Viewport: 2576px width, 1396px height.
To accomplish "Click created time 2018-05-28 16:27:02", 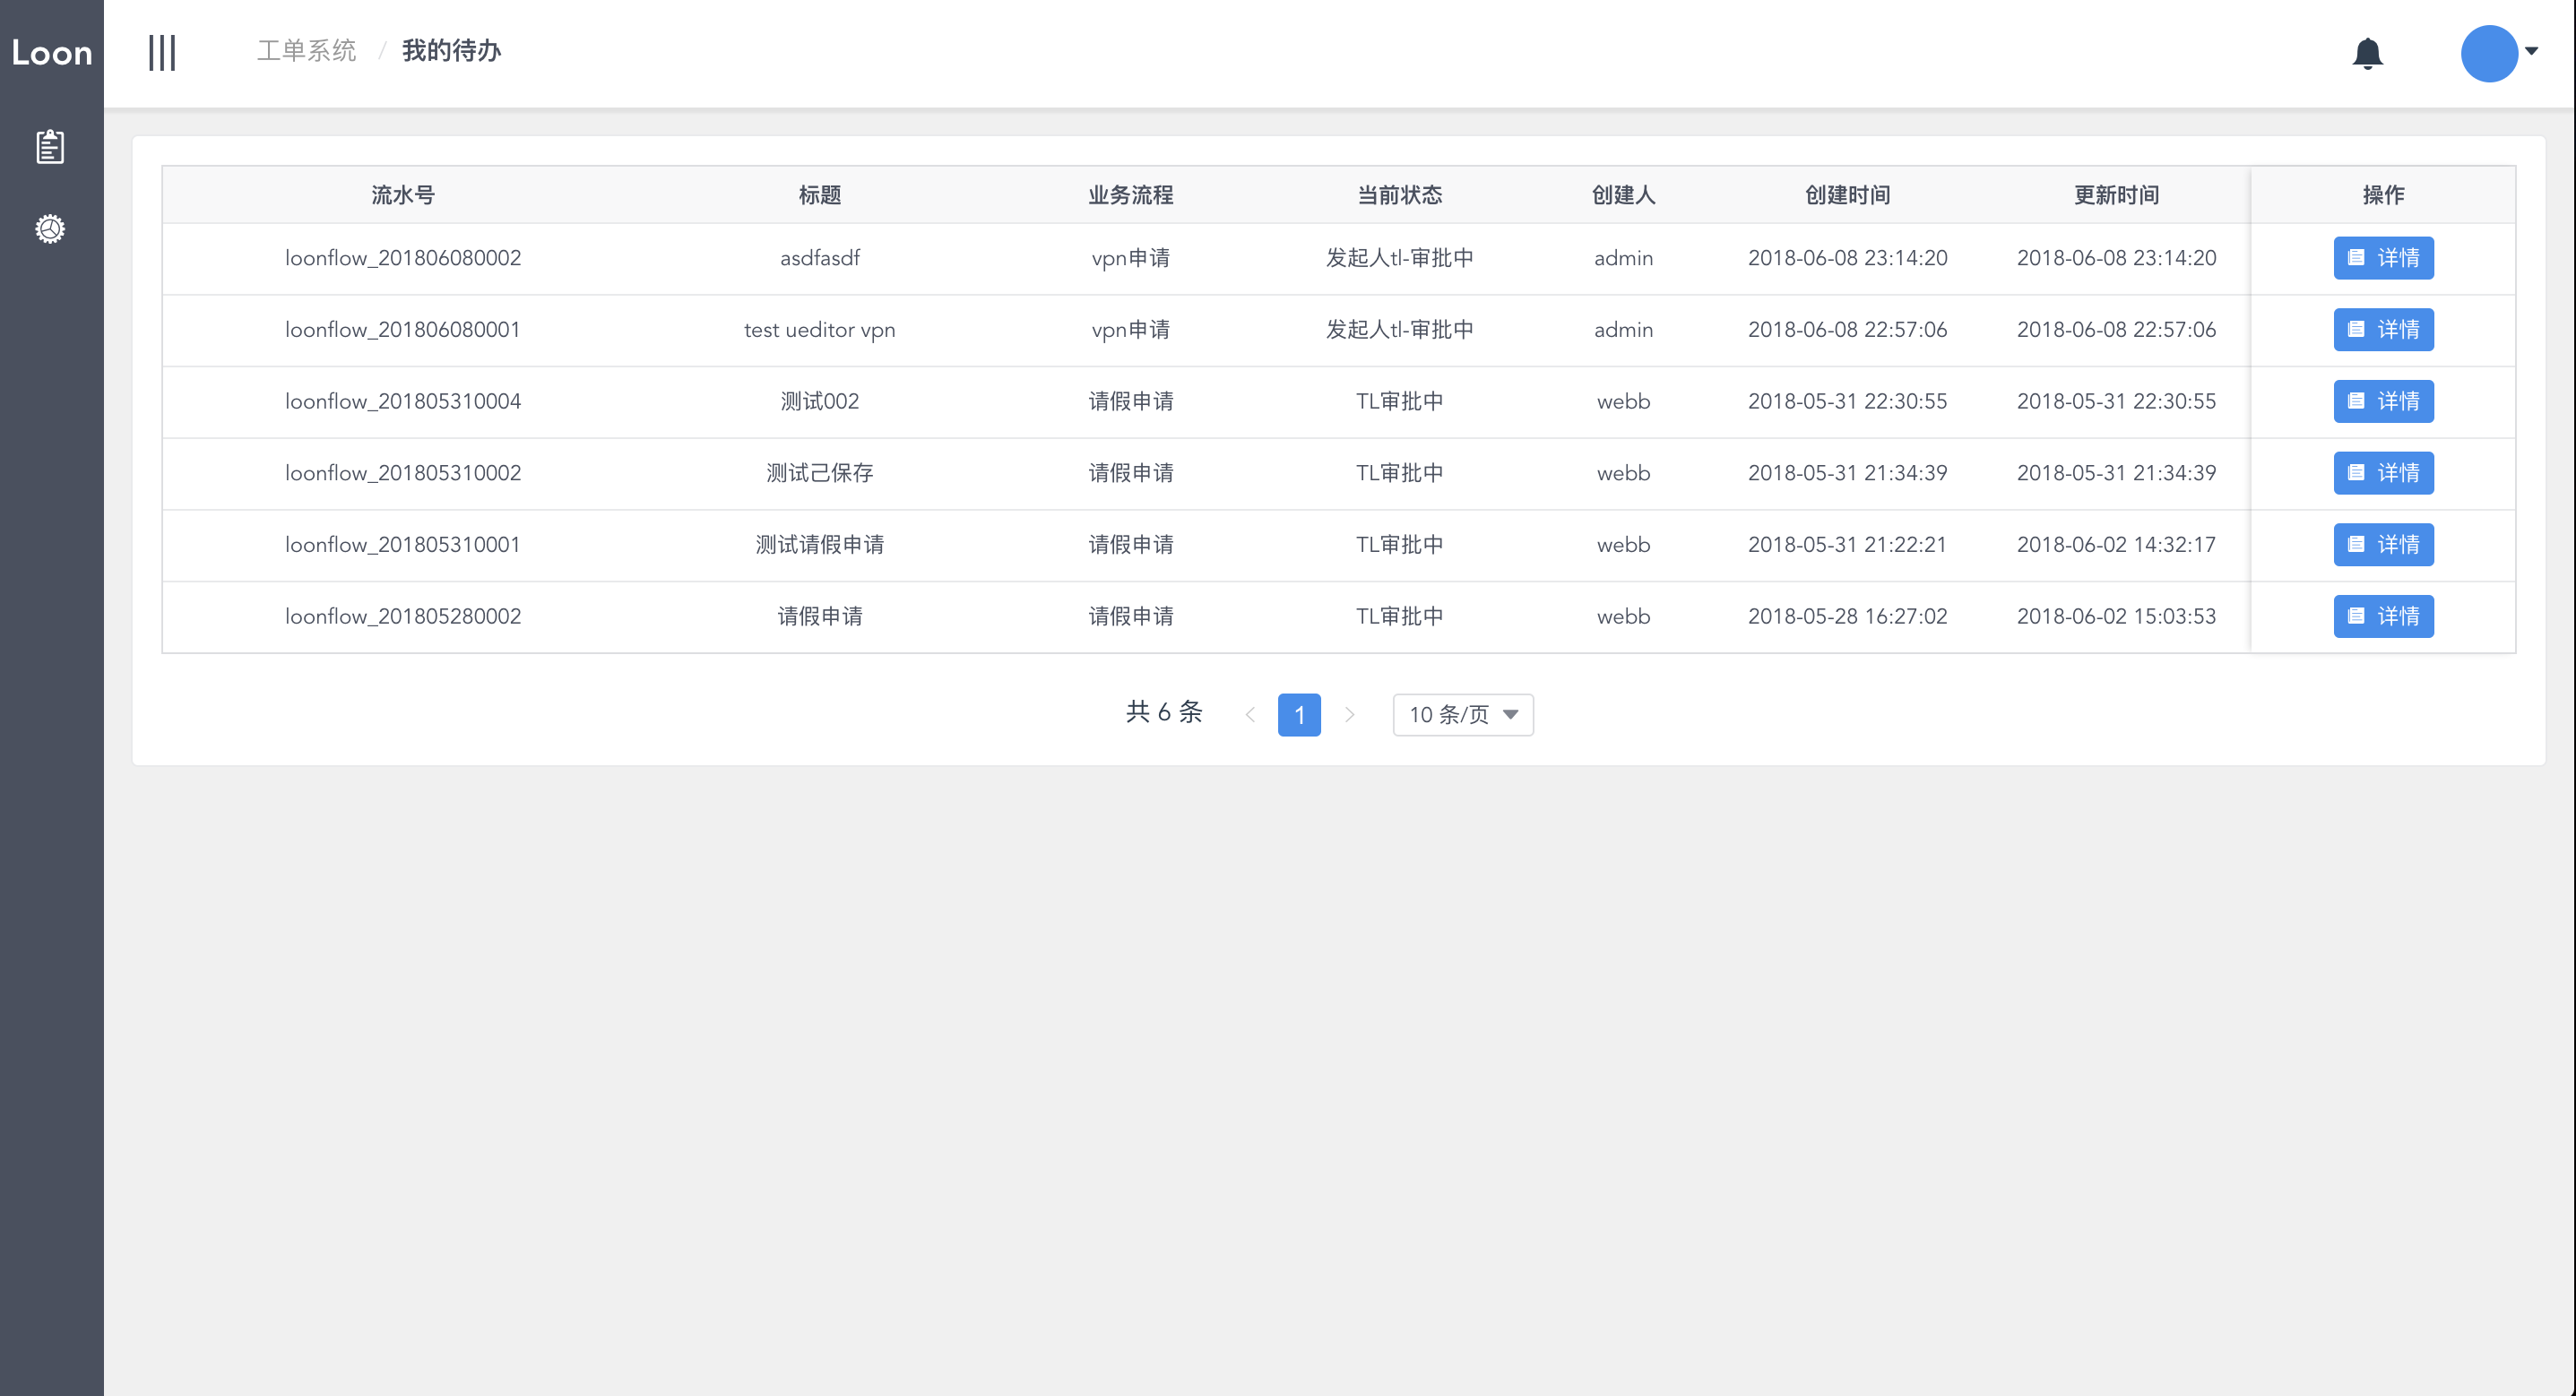I will pyautogui.click(x=1847, y=617).
